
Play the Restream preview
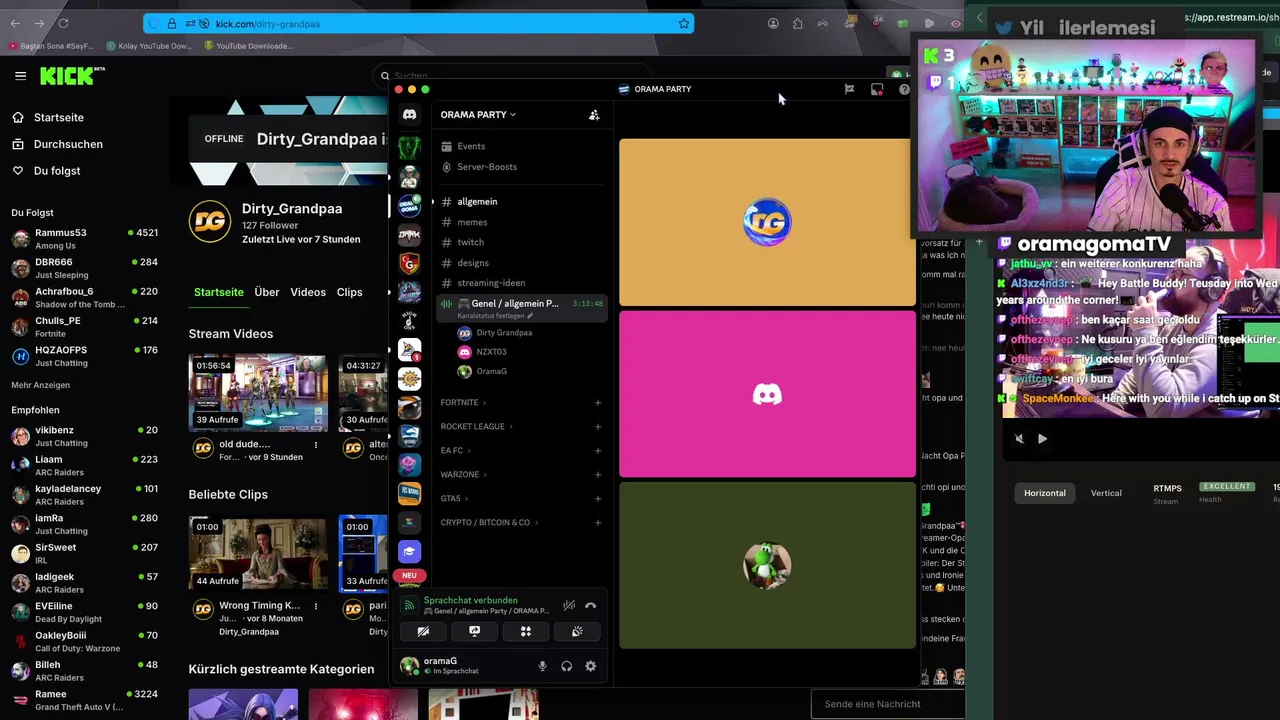(1042, 438)
